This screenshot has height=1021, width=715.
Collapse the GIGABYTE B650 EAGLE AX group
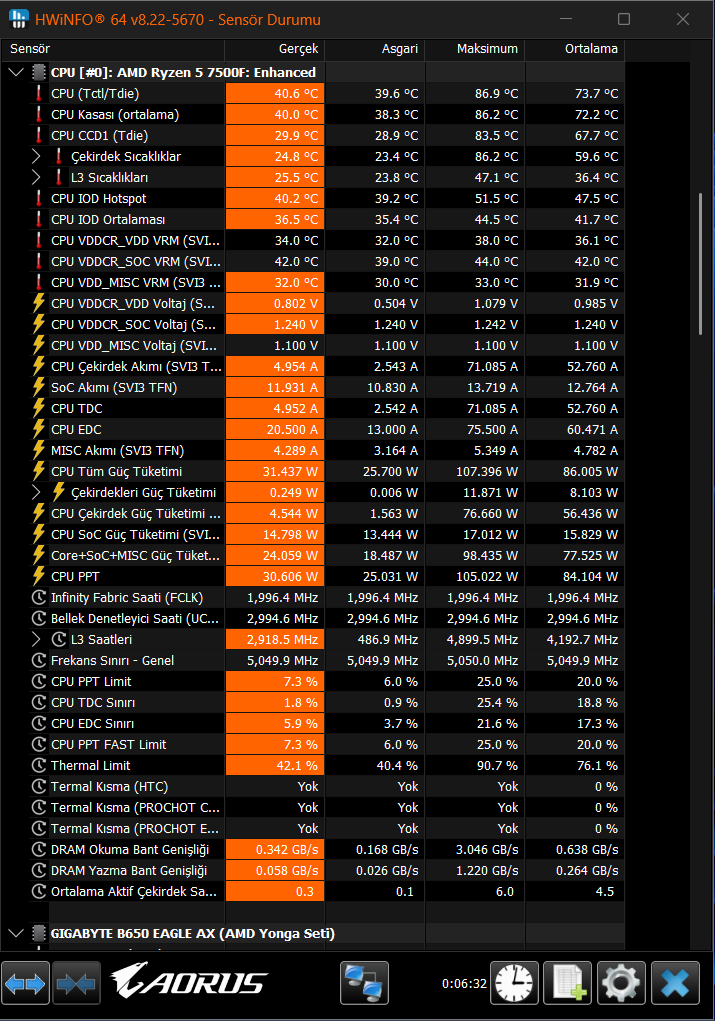pos(16,933)
